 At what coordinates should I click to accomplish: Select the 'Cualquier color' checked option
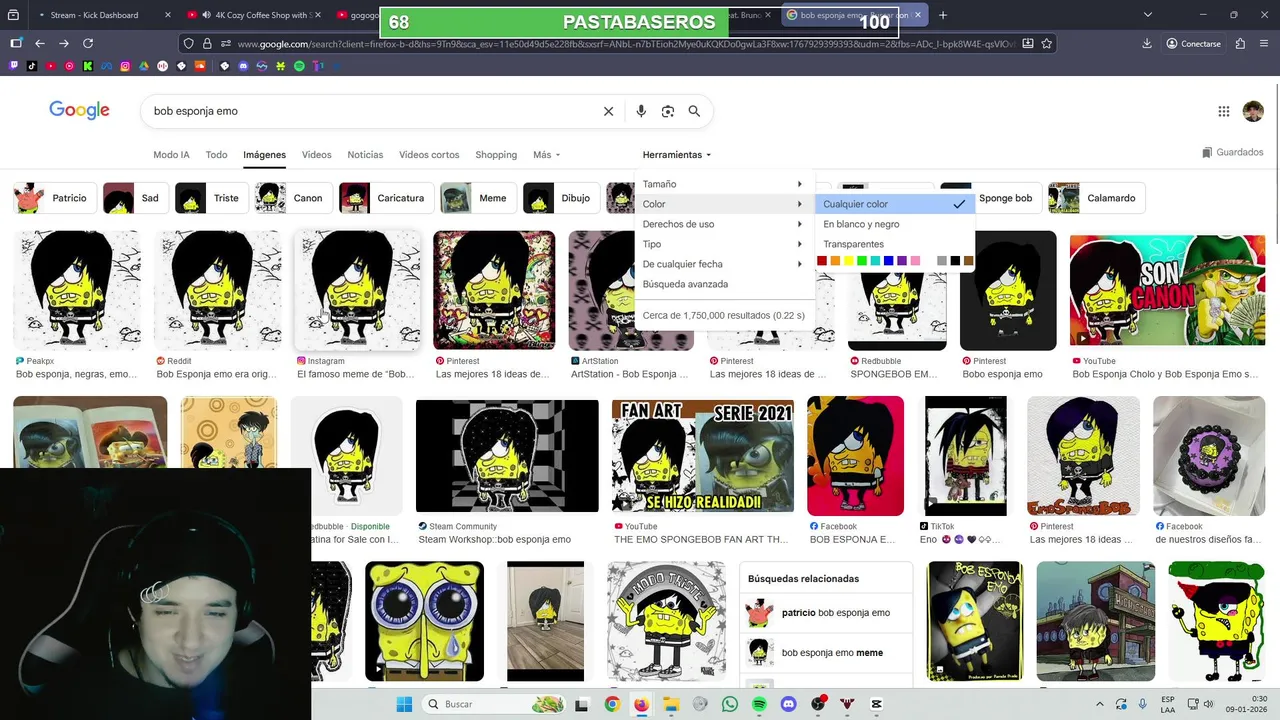[x=894, y=204]
